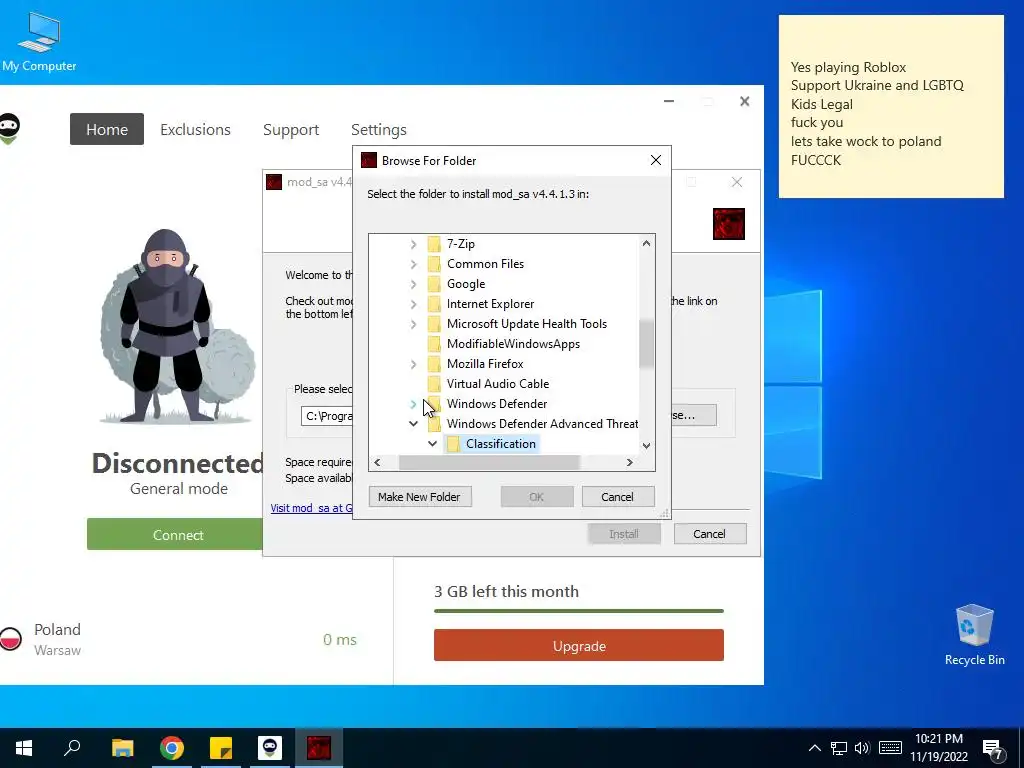Image resolution: width=1024 pixels, height=768 pixels.
Task: Click the Google folder icon
Action: (434, 284)
